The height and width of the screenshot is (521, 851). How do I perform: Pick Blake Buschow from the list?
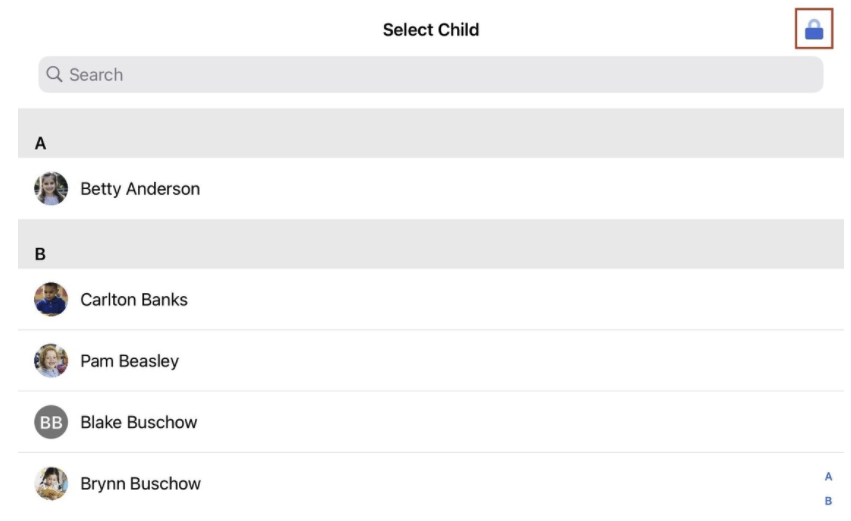[x=138, y=422]
